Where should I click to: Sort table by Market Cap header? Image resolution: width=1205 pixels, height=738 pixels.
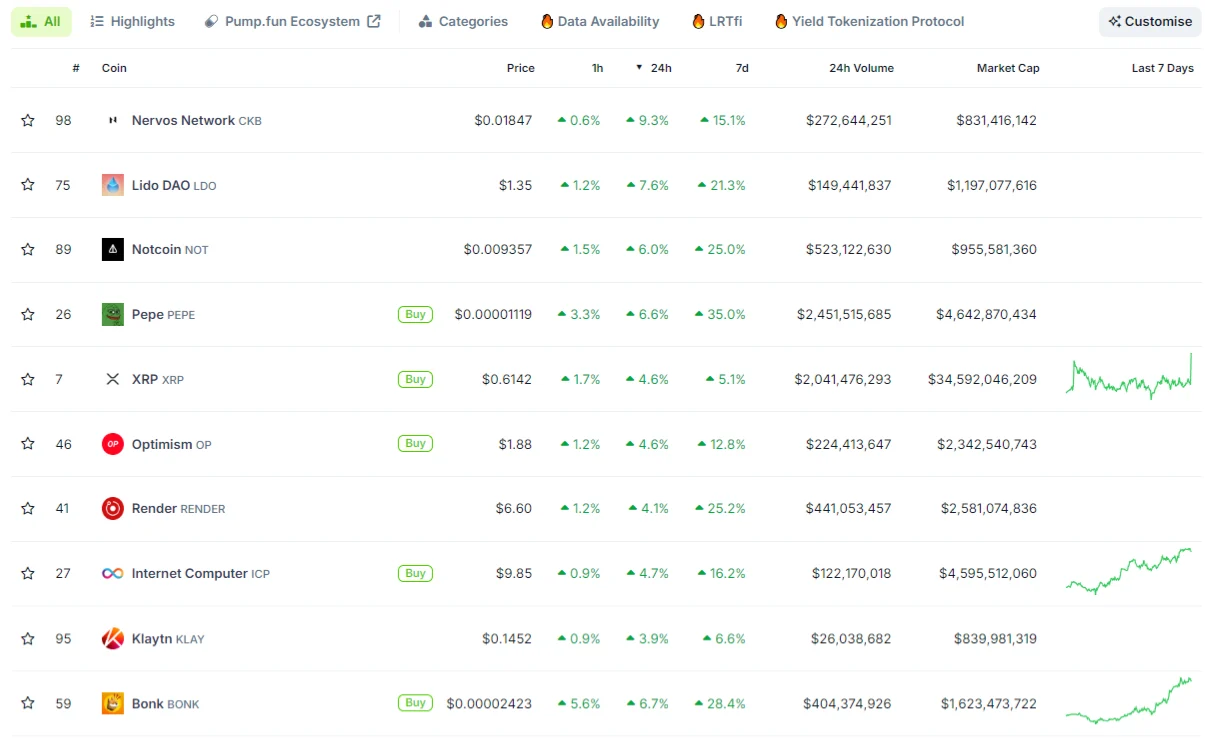point(1007,68)
